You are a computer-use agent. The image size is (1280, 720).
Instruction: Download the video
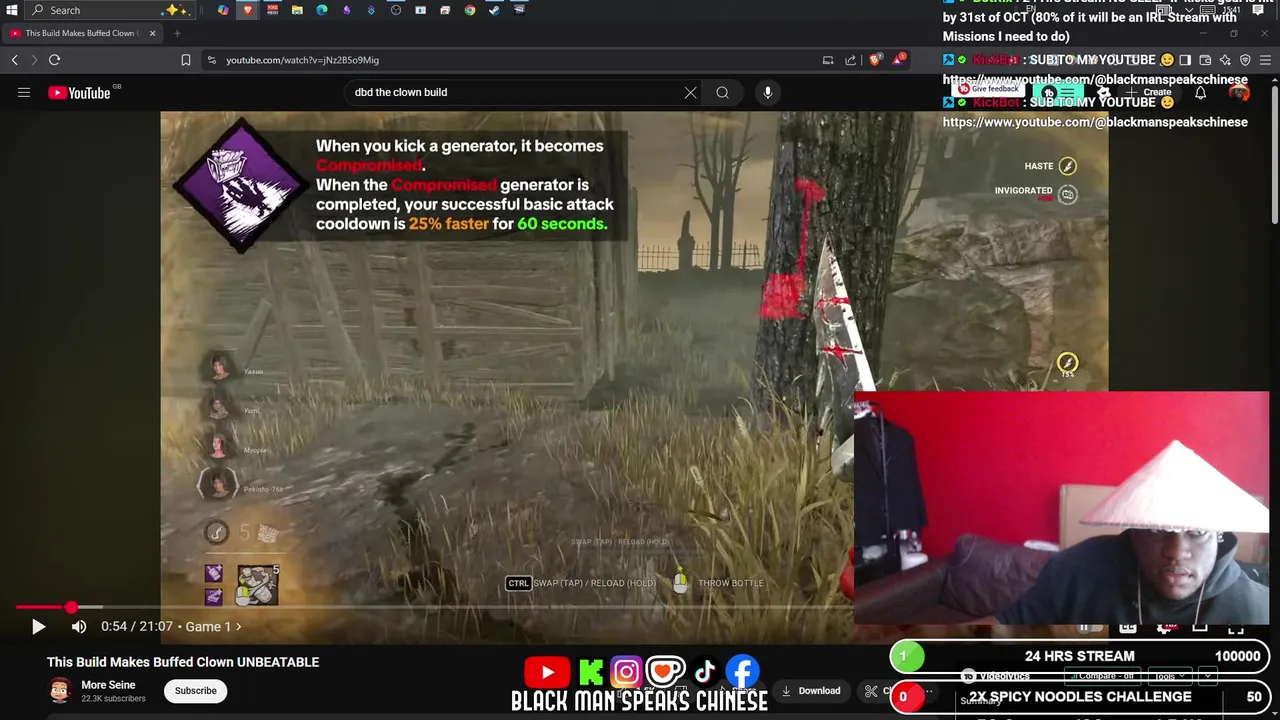[x=811, y=691]
